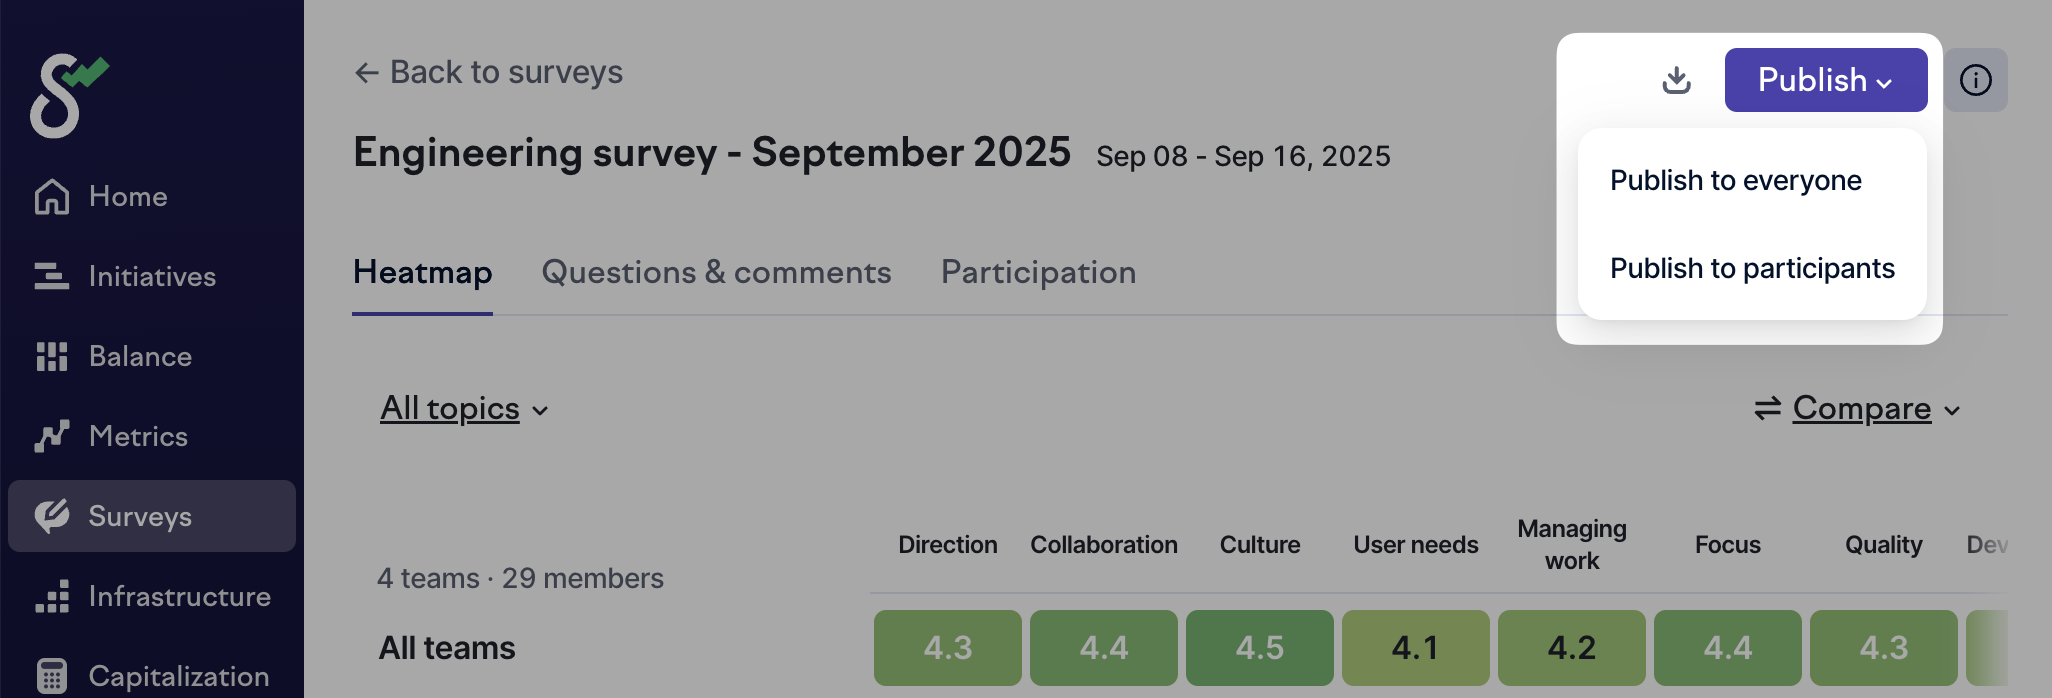Click the download results icon
Screen dimensions: 2052x698
tap(1676, 80)
